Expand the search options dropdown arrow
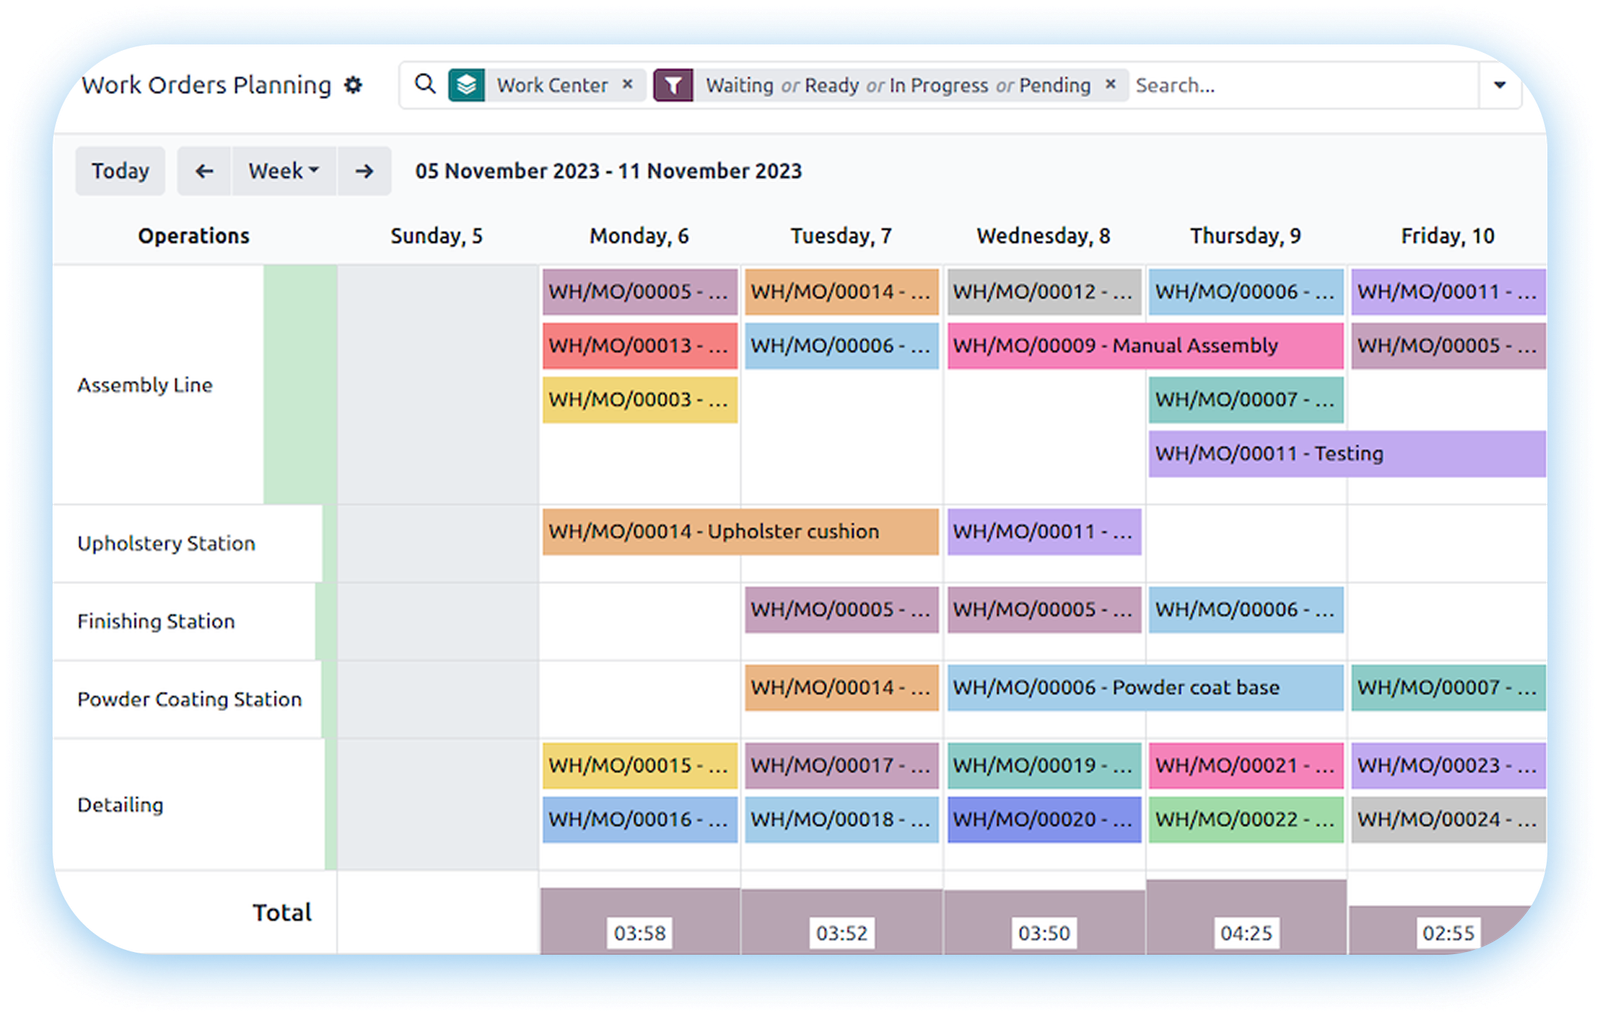1600x1016 pixels. point(1499,86)
